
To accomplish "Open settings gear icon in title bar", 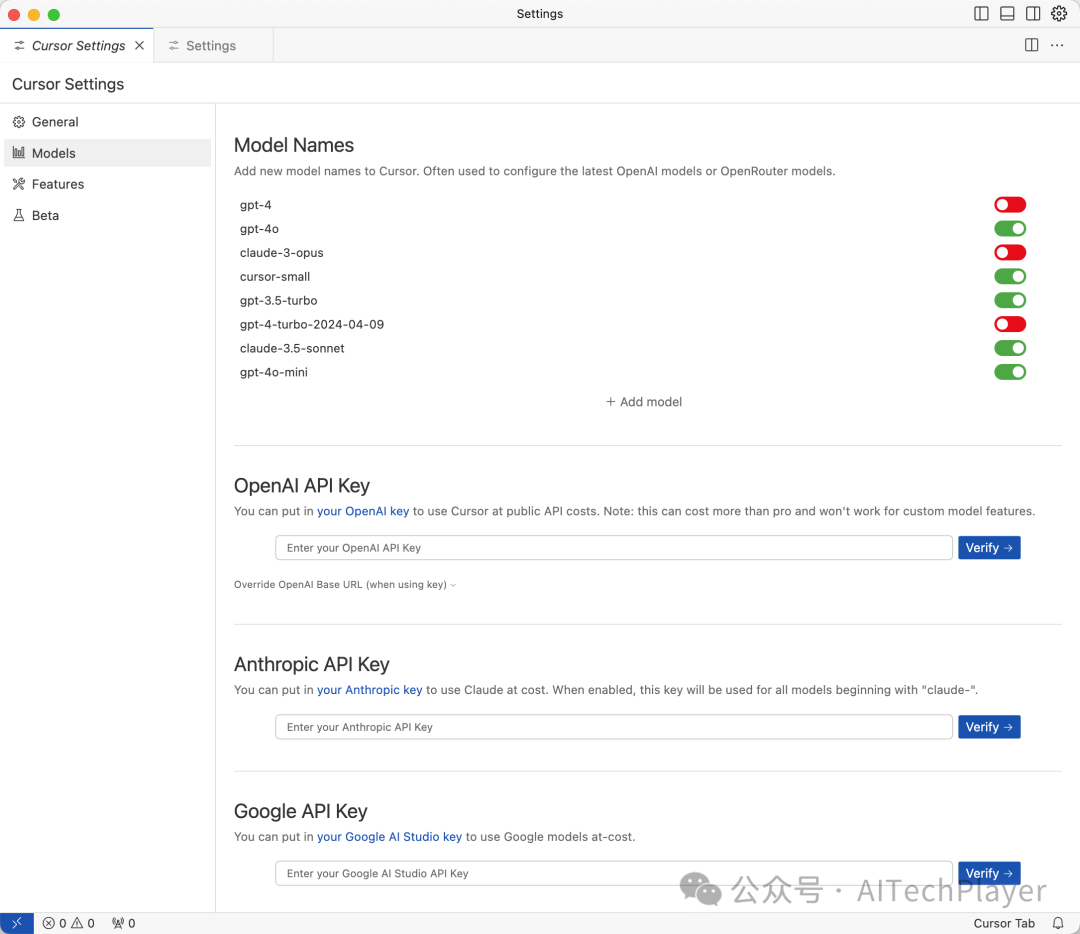I will (x=1059, y=14).
